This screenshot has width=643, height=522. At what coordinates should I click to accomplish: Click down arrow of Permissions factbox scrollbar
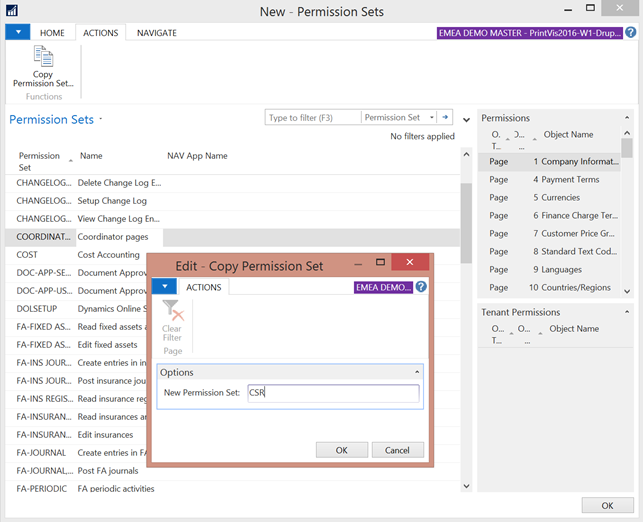coord(627,291)
